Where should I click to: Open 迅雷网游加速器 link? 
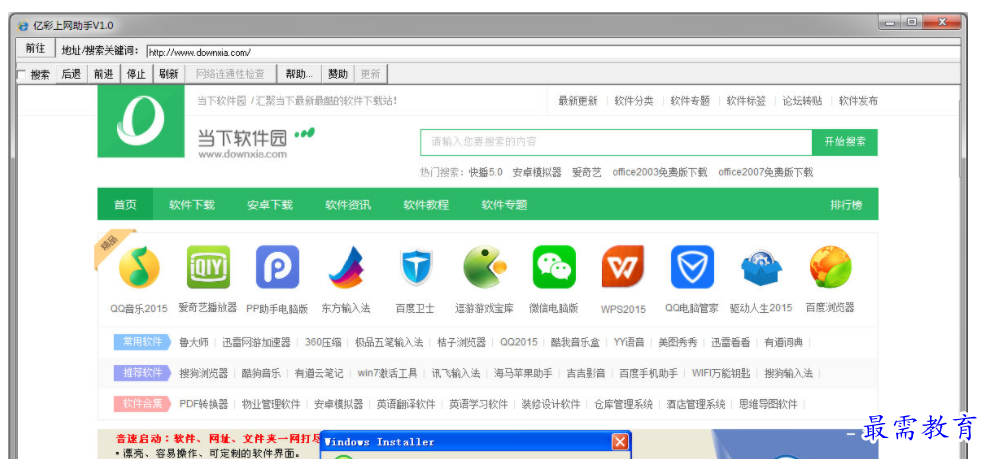click(x=256, y=342)
